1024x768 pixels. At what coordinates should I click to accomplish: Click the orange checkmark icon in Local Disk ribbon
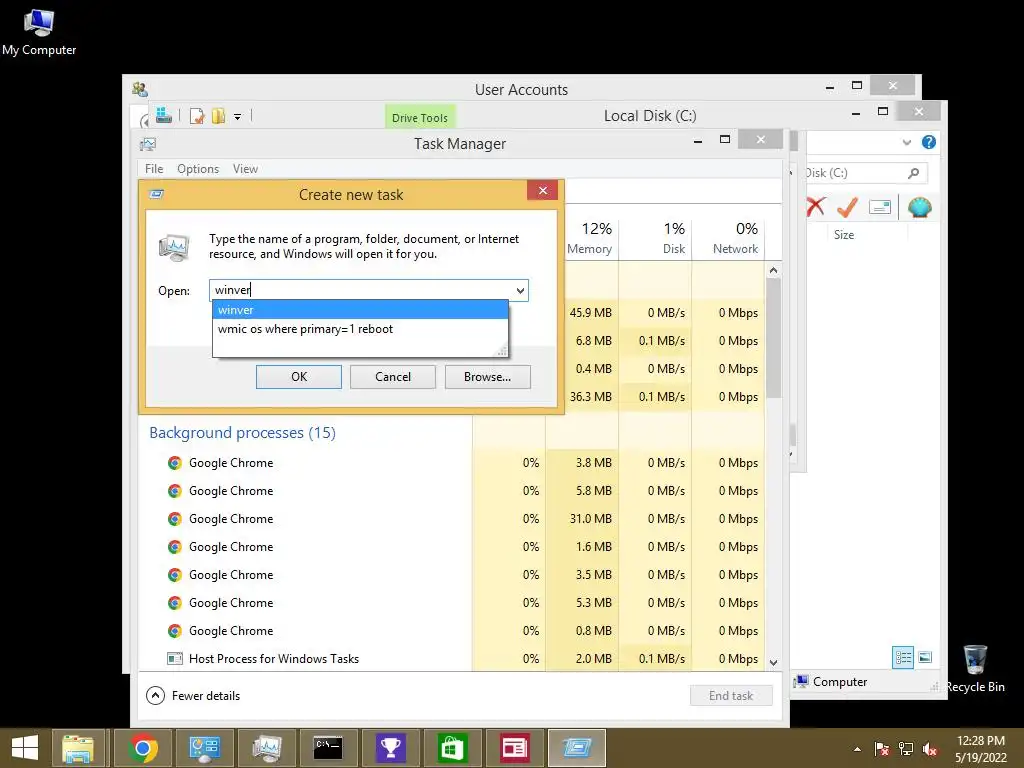847,207
